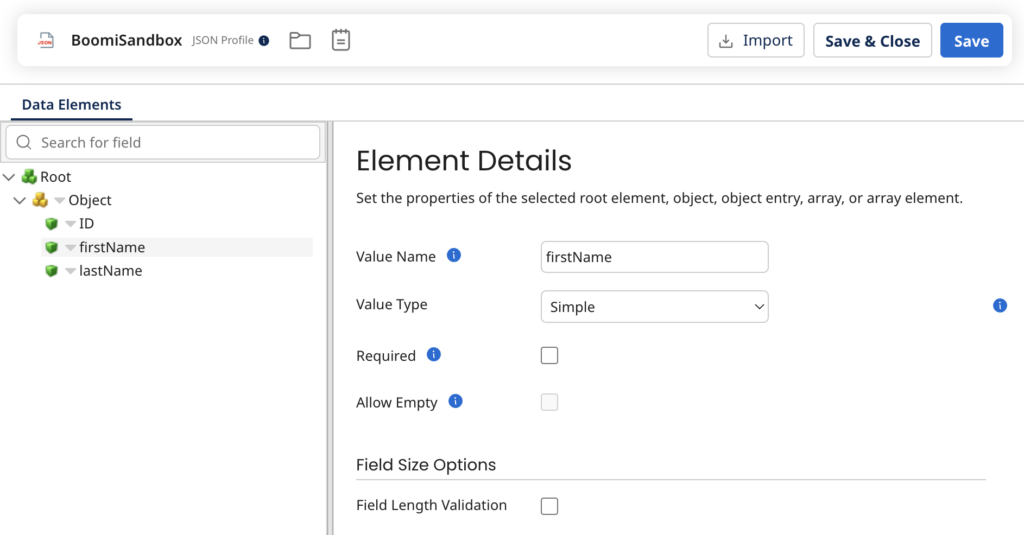Click Save & Close button
Screen dimensions: 1024x535
tap(872, 41)
